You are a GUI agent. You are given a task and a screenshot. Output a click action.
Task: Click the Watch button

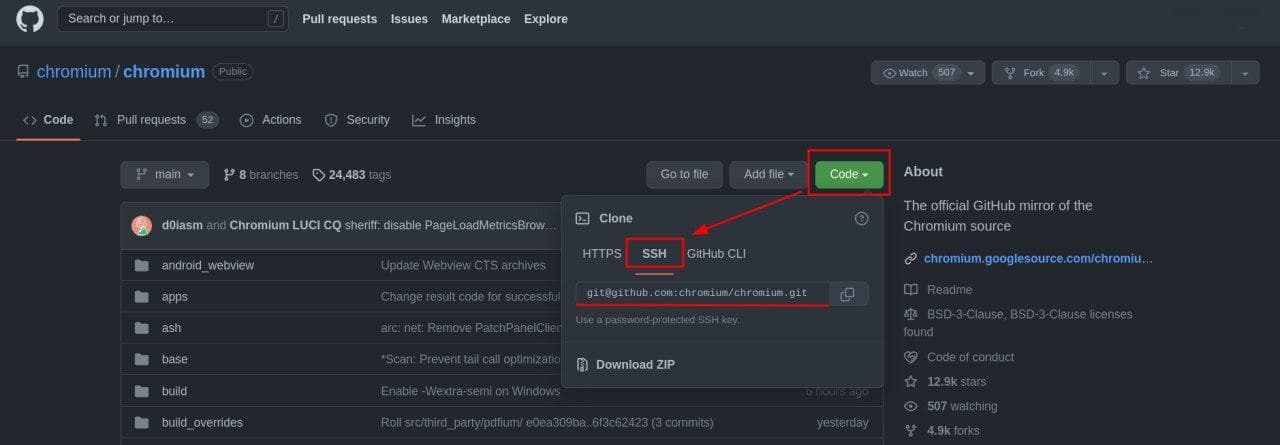coord(928,73)
